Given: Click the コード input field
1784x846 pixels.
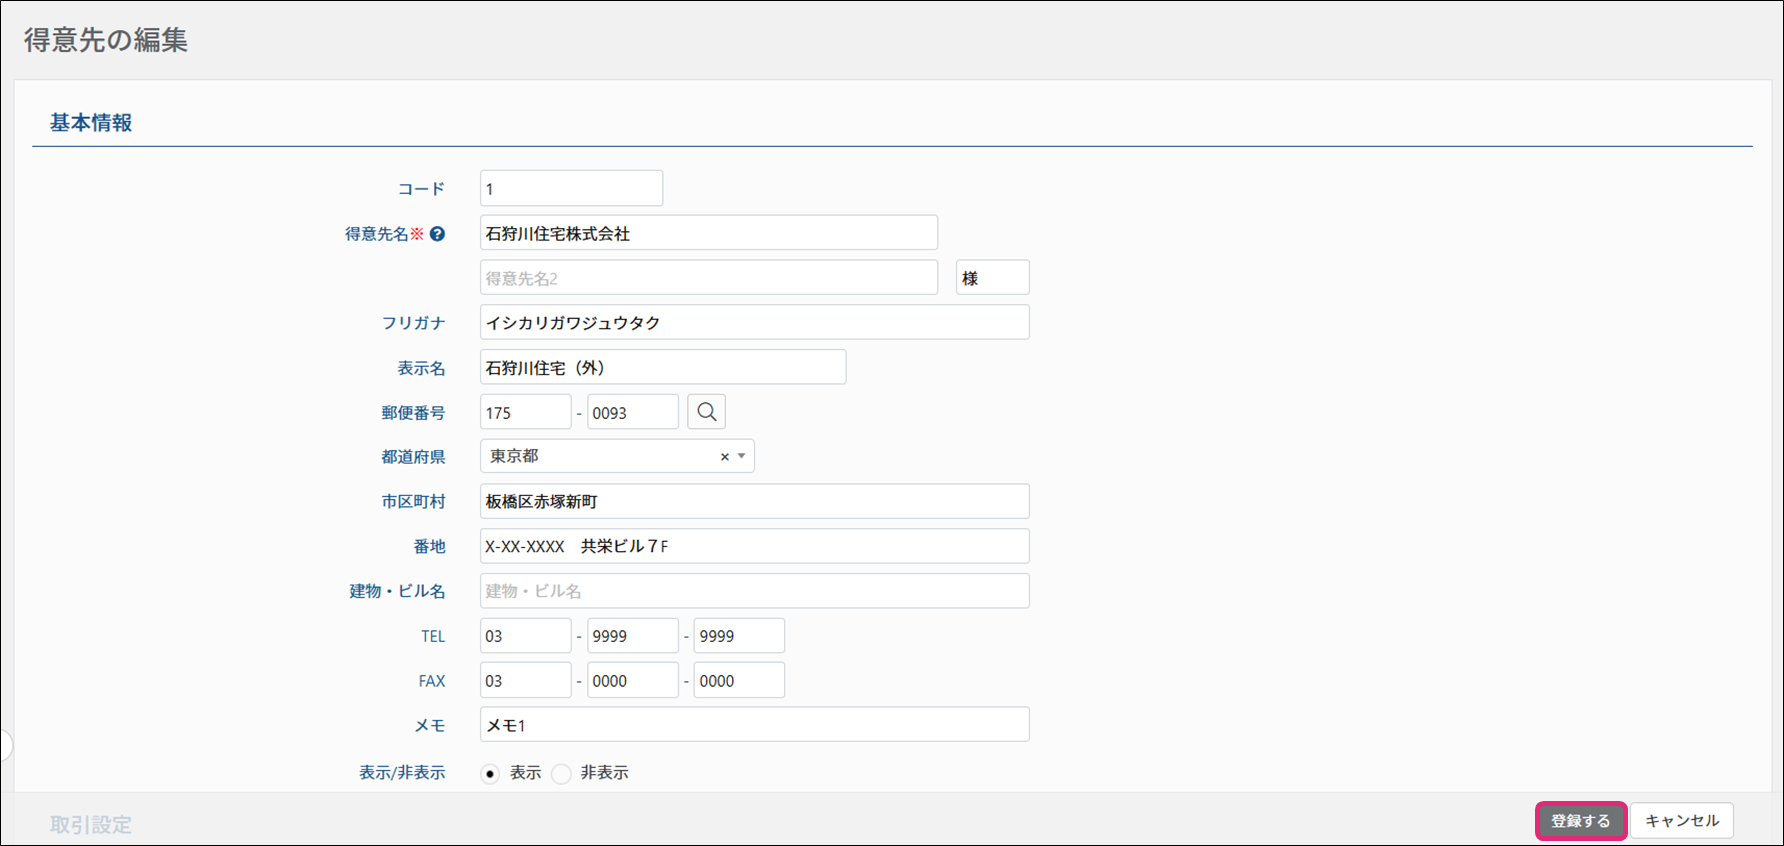Looking at the screenshot, I should pyautogui.click(x=571, y=189).
